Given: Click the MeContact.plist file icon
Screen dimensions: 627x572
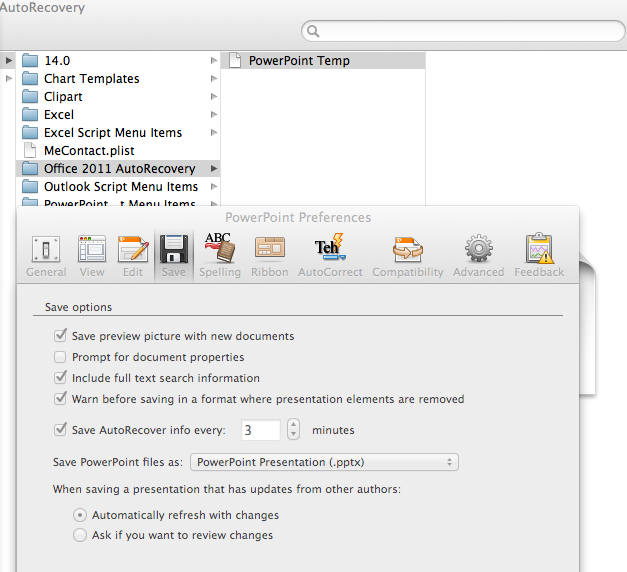Looking at the screenshot, I should [30, 150].
